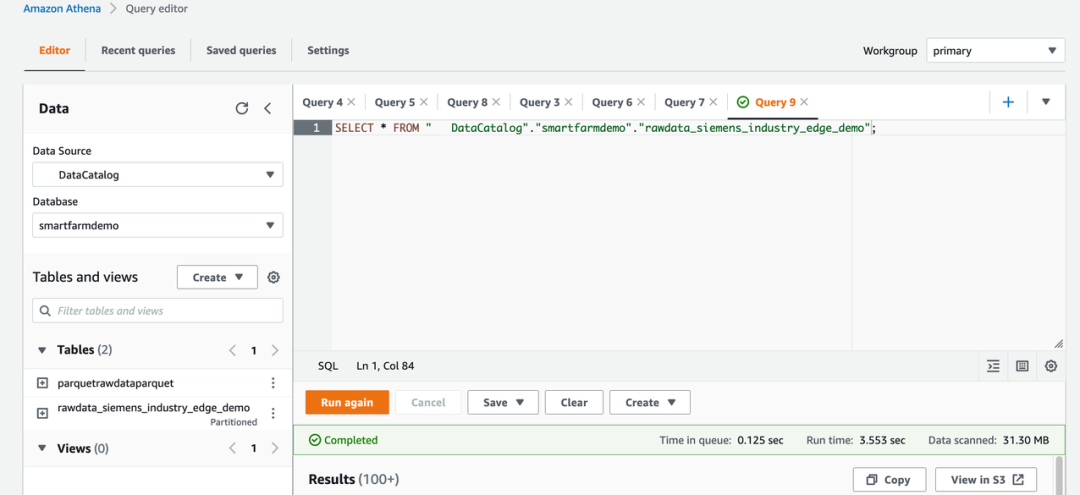Select the Query 3 tab
The width and height of the screenshot is (1080, 495).
pyautogui.click(x=539, y=102)
